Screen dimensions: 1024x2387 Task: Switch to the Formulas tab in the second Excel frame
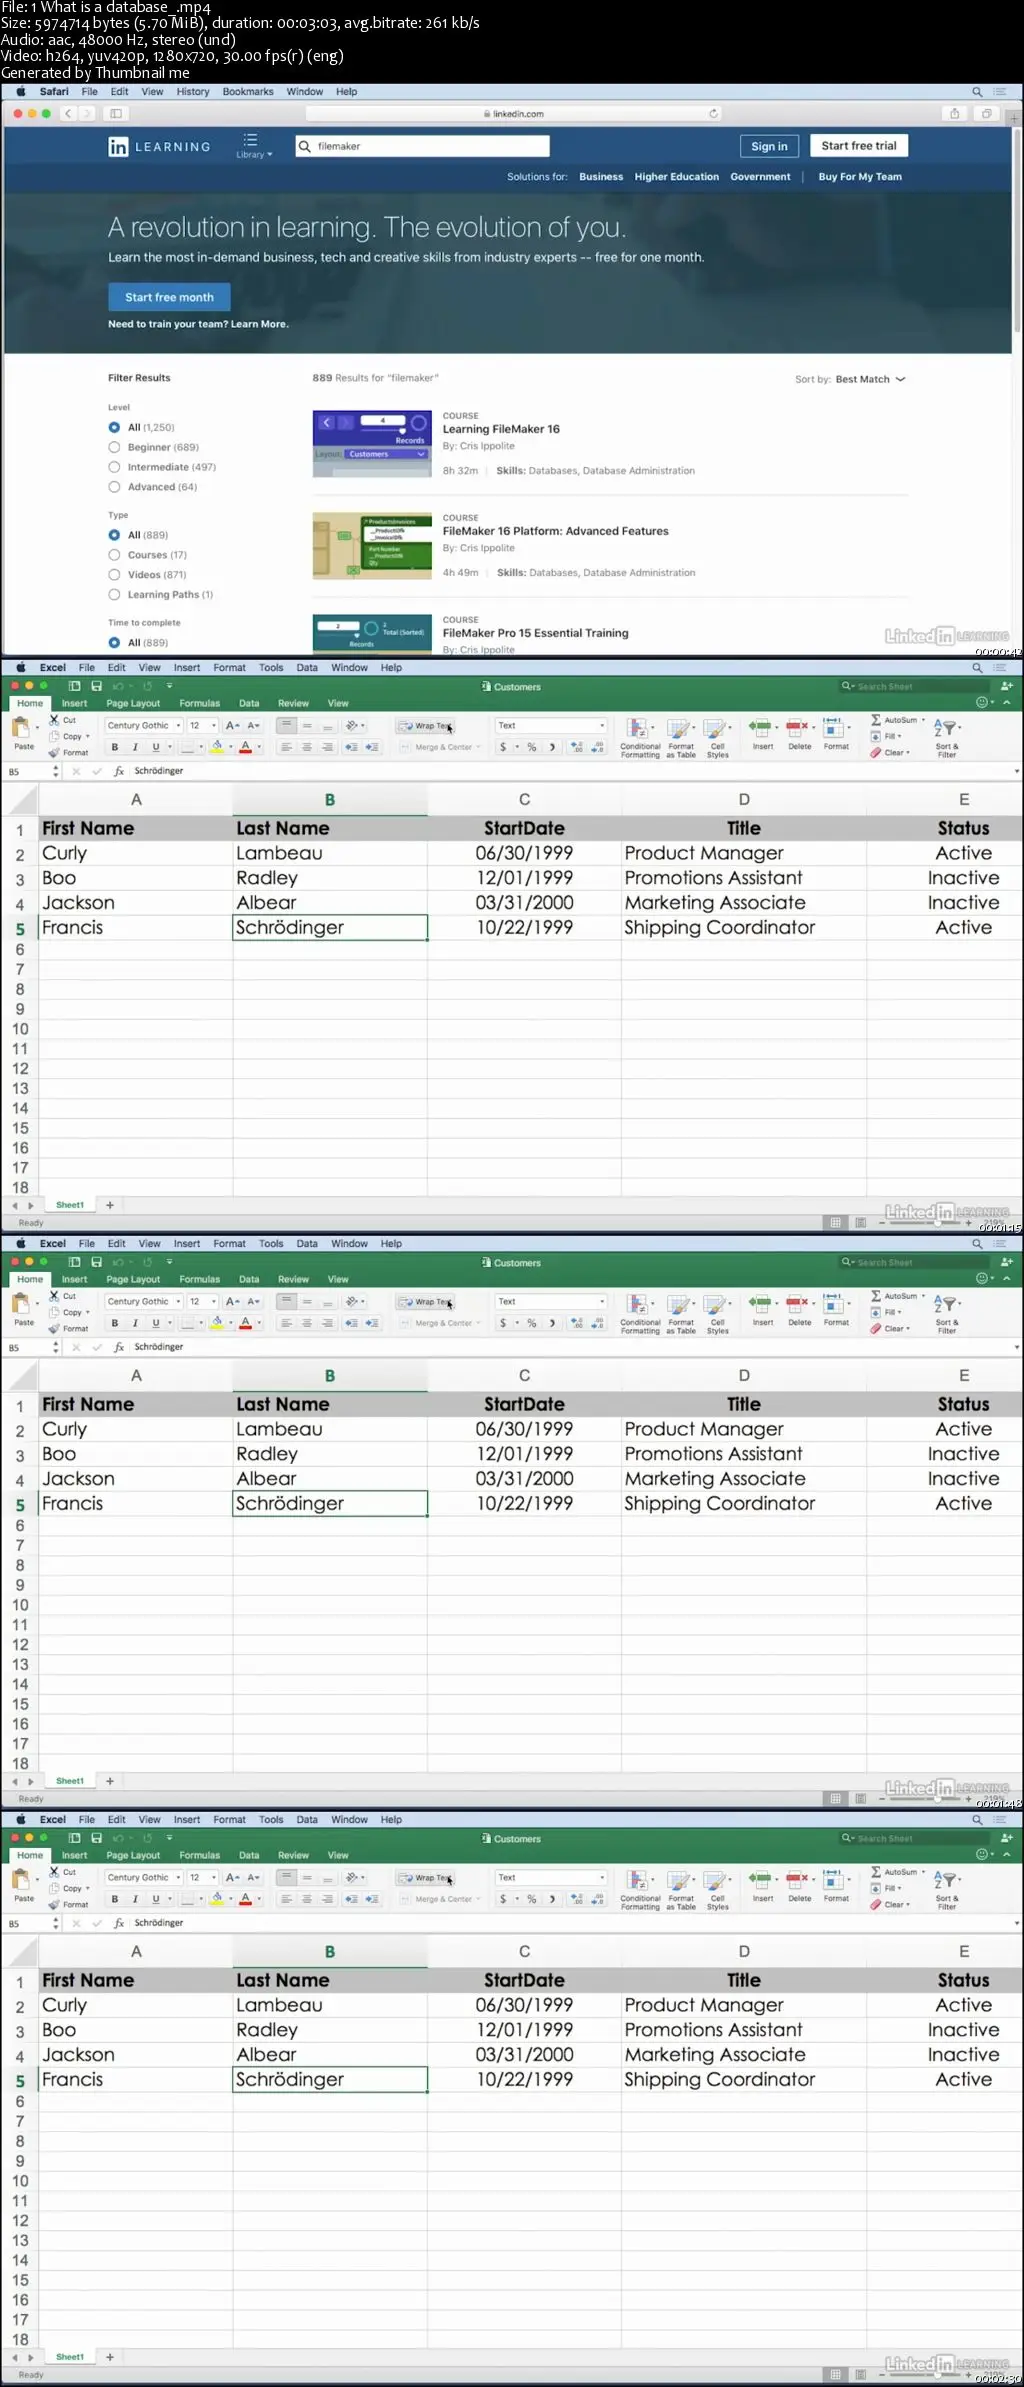click(x=199, y=1280)
